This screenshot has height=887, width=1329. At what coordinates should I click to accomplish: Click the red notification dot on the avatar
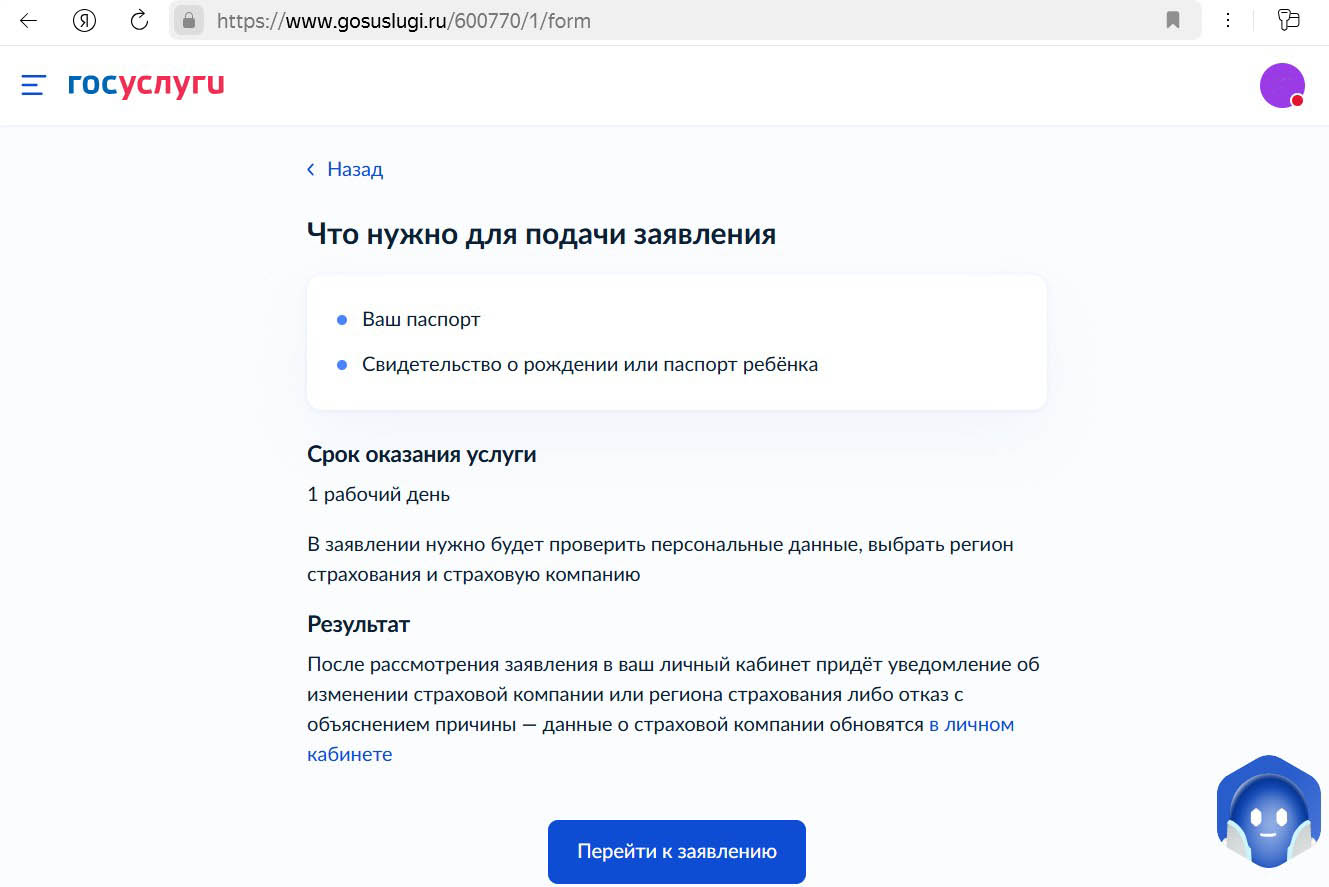(1299, 100)
